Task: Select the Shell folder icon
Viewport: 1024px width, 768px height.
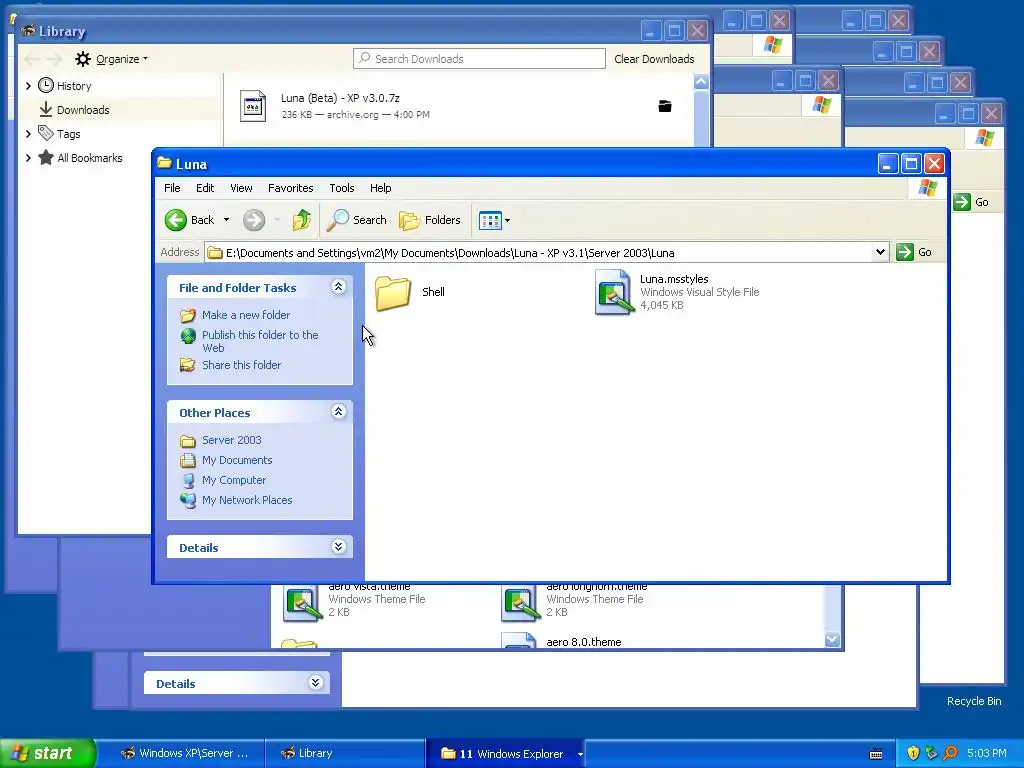Action: click(x=393, y=293)
